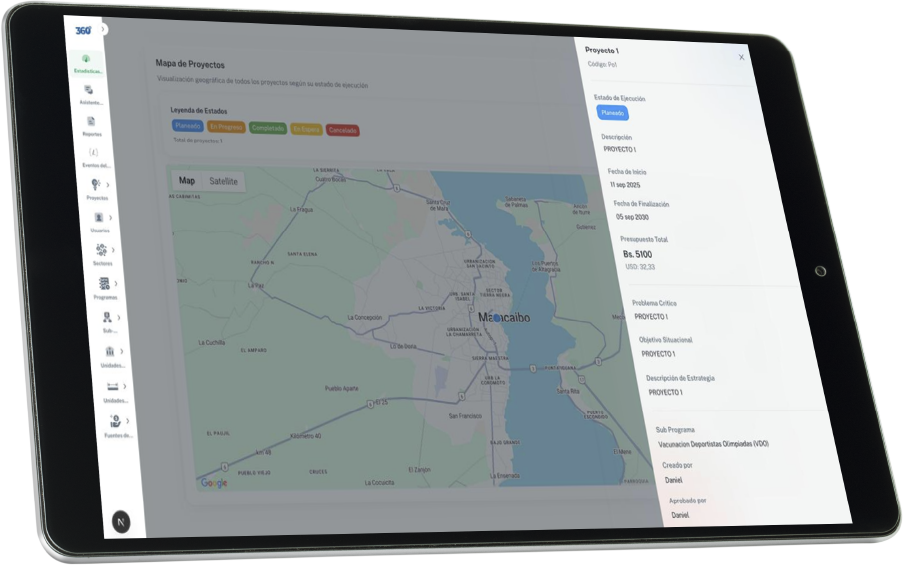Open the Eventos section icon
This screenshot has height=565, width=903.
[93, 152]
